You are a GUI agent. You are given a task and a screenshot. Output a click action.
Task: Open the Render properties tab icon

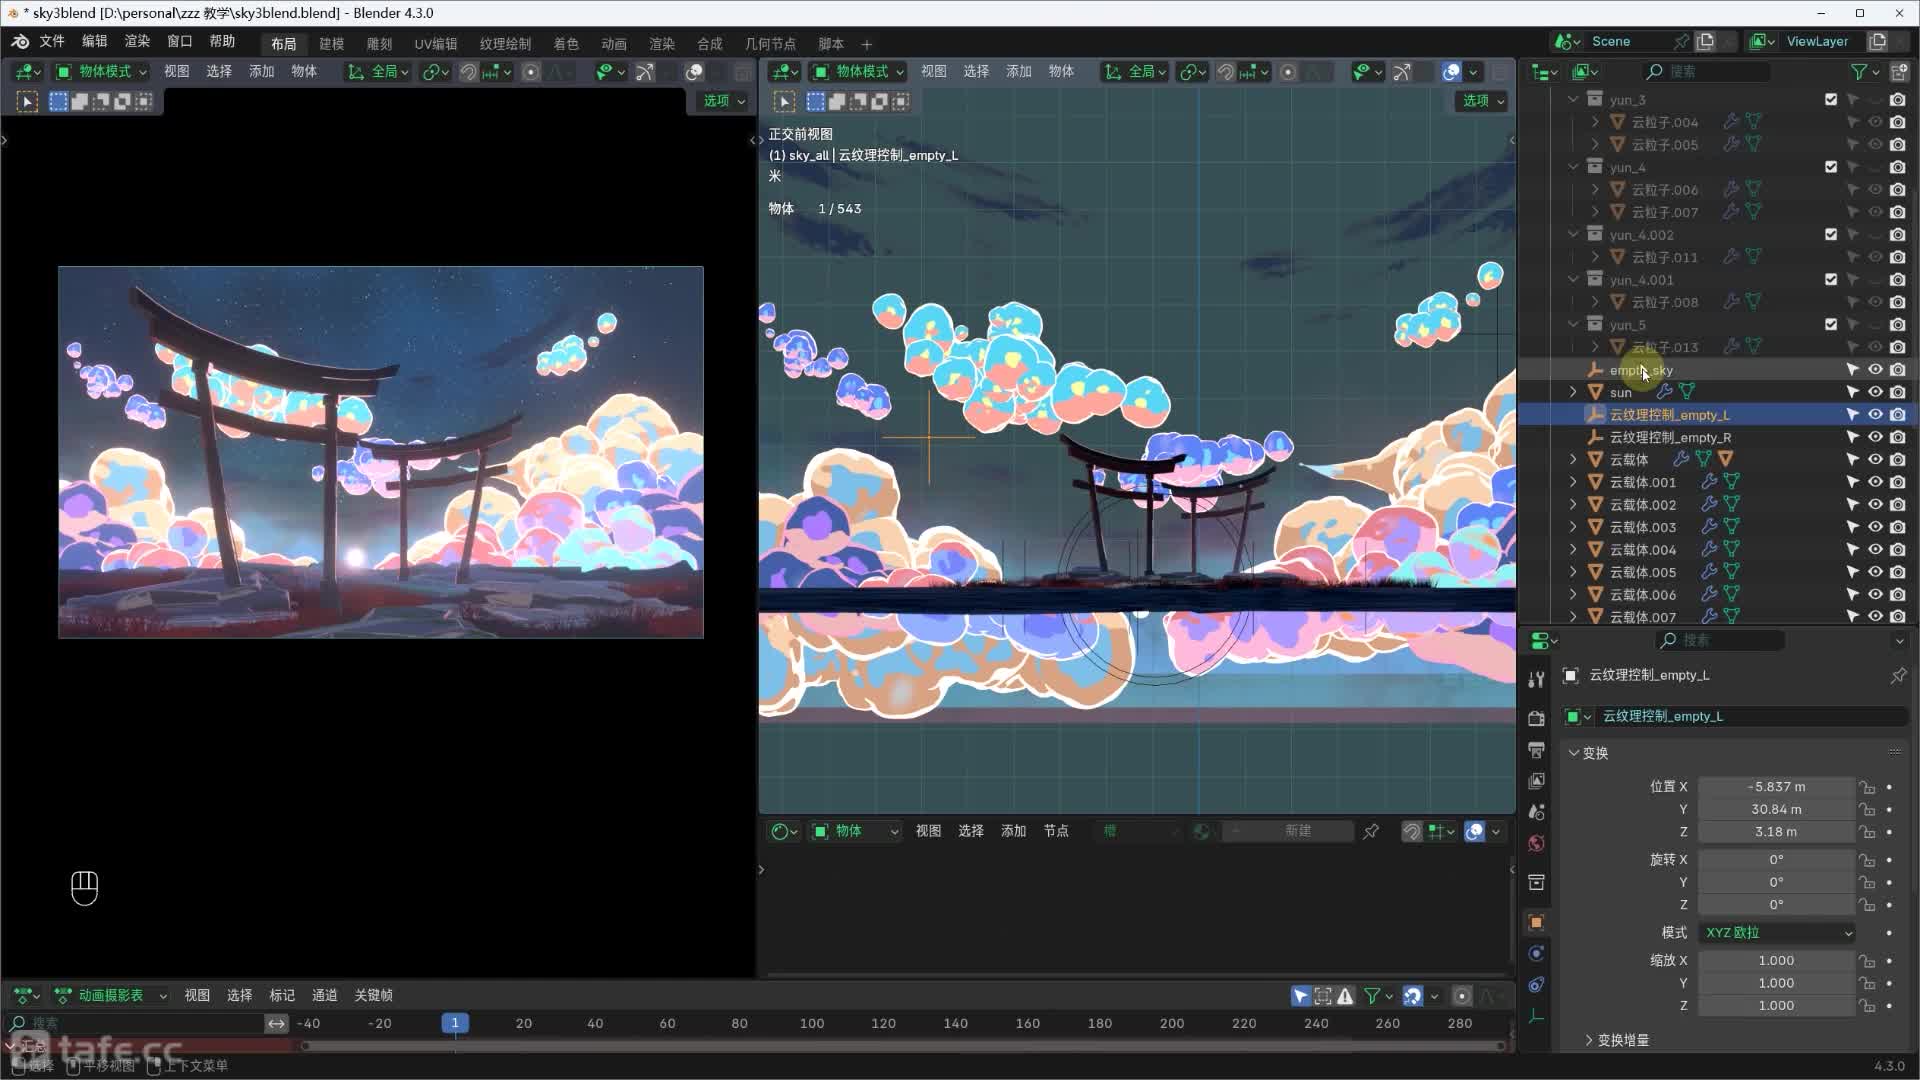coord(1537,718)
